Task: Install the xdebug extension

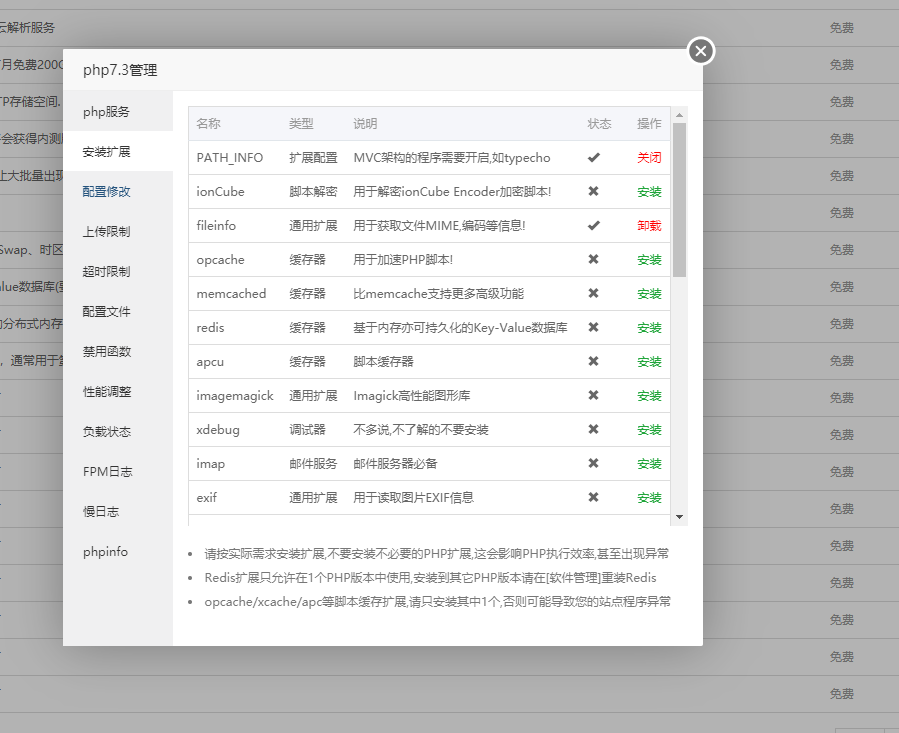Action: point(649,430)
